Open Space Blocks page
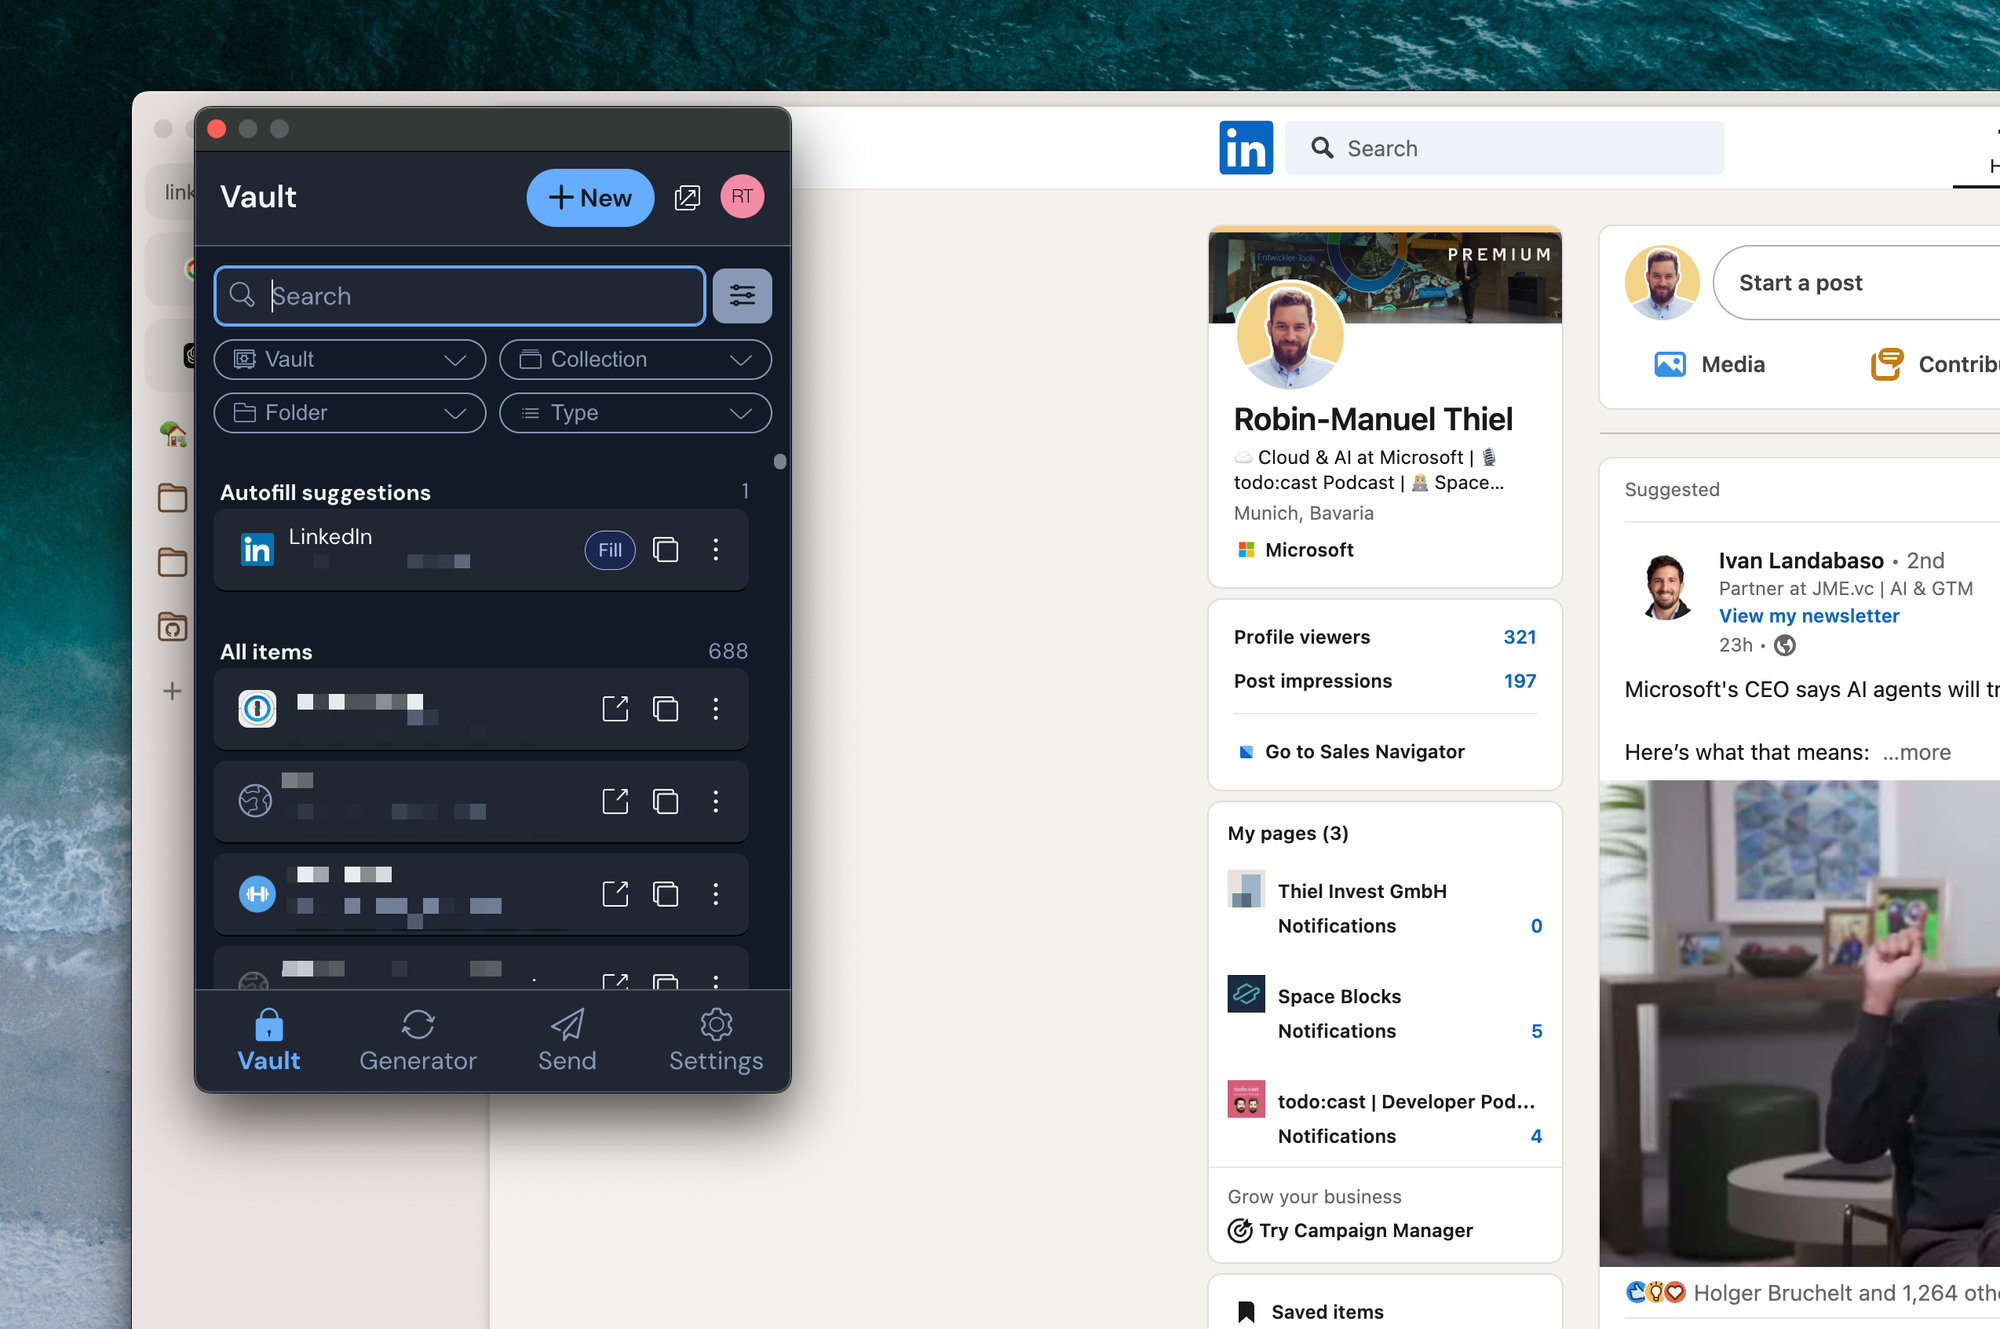Viewport: 2000px width, 1329px height. (1339, 996)
